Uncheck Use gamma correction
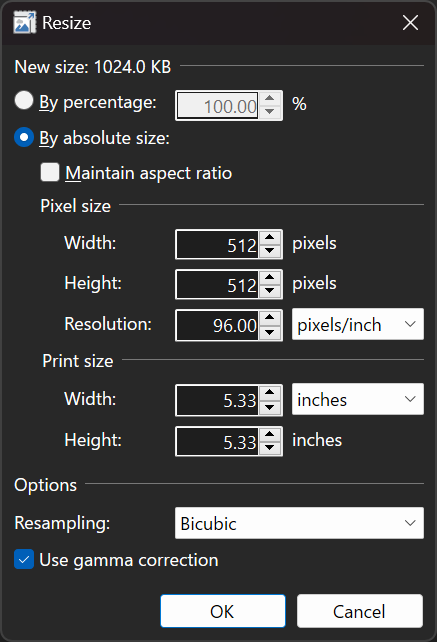 coord(24,560)
